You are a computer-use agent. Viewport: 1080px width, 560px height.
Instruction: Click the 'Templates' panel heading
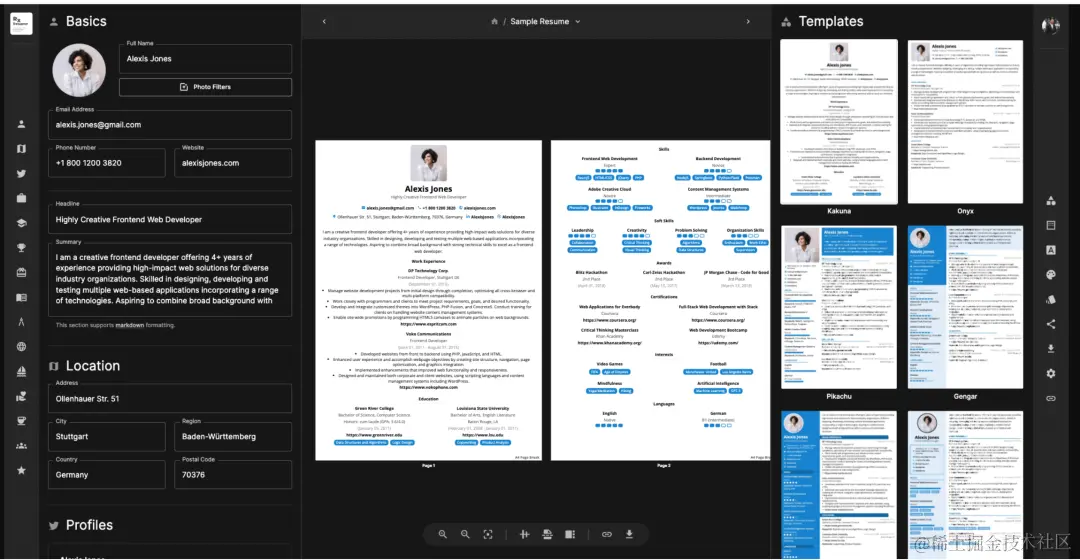tap(831, 21)
